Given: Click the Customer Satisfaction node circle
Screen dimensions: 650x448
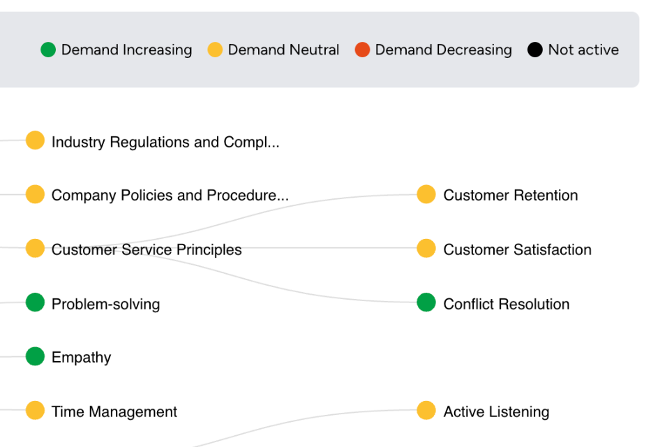Looking at the screenshot, I should click(426, 248).
